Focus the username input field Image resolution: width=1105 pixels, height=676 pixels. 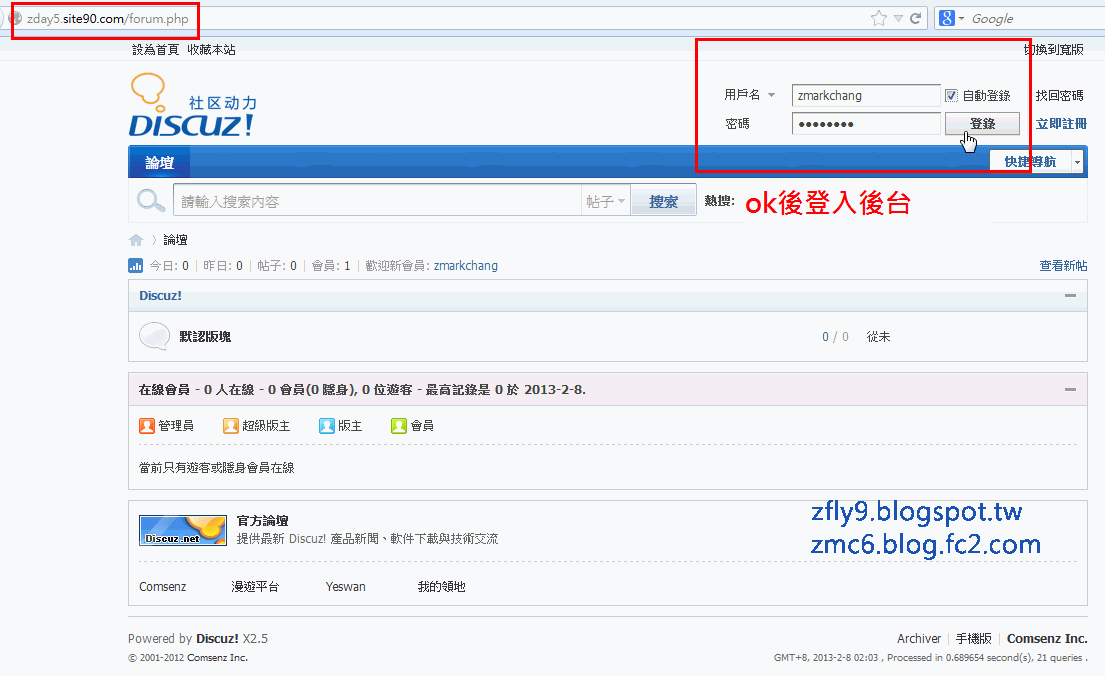click(x=865, y=95)
